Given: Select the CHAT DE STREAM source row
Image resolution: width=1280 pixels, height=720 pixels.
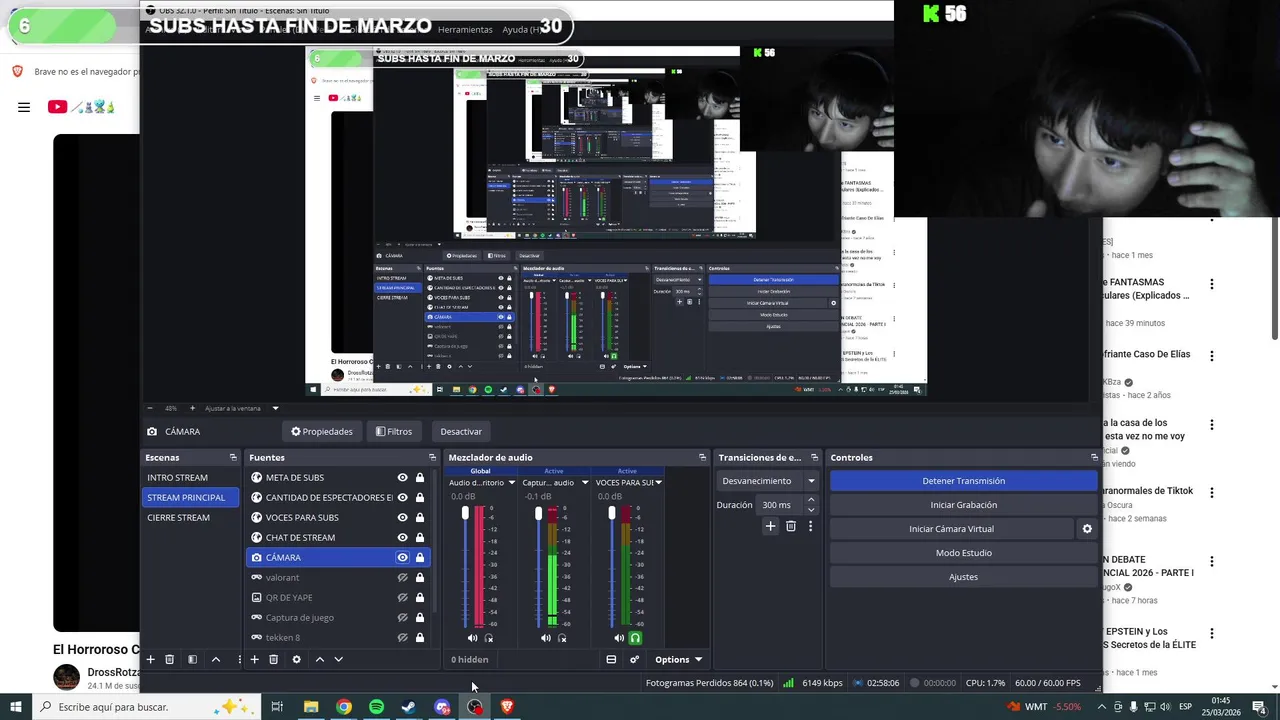Looking at the screenshot, I should tap(338, 538).
